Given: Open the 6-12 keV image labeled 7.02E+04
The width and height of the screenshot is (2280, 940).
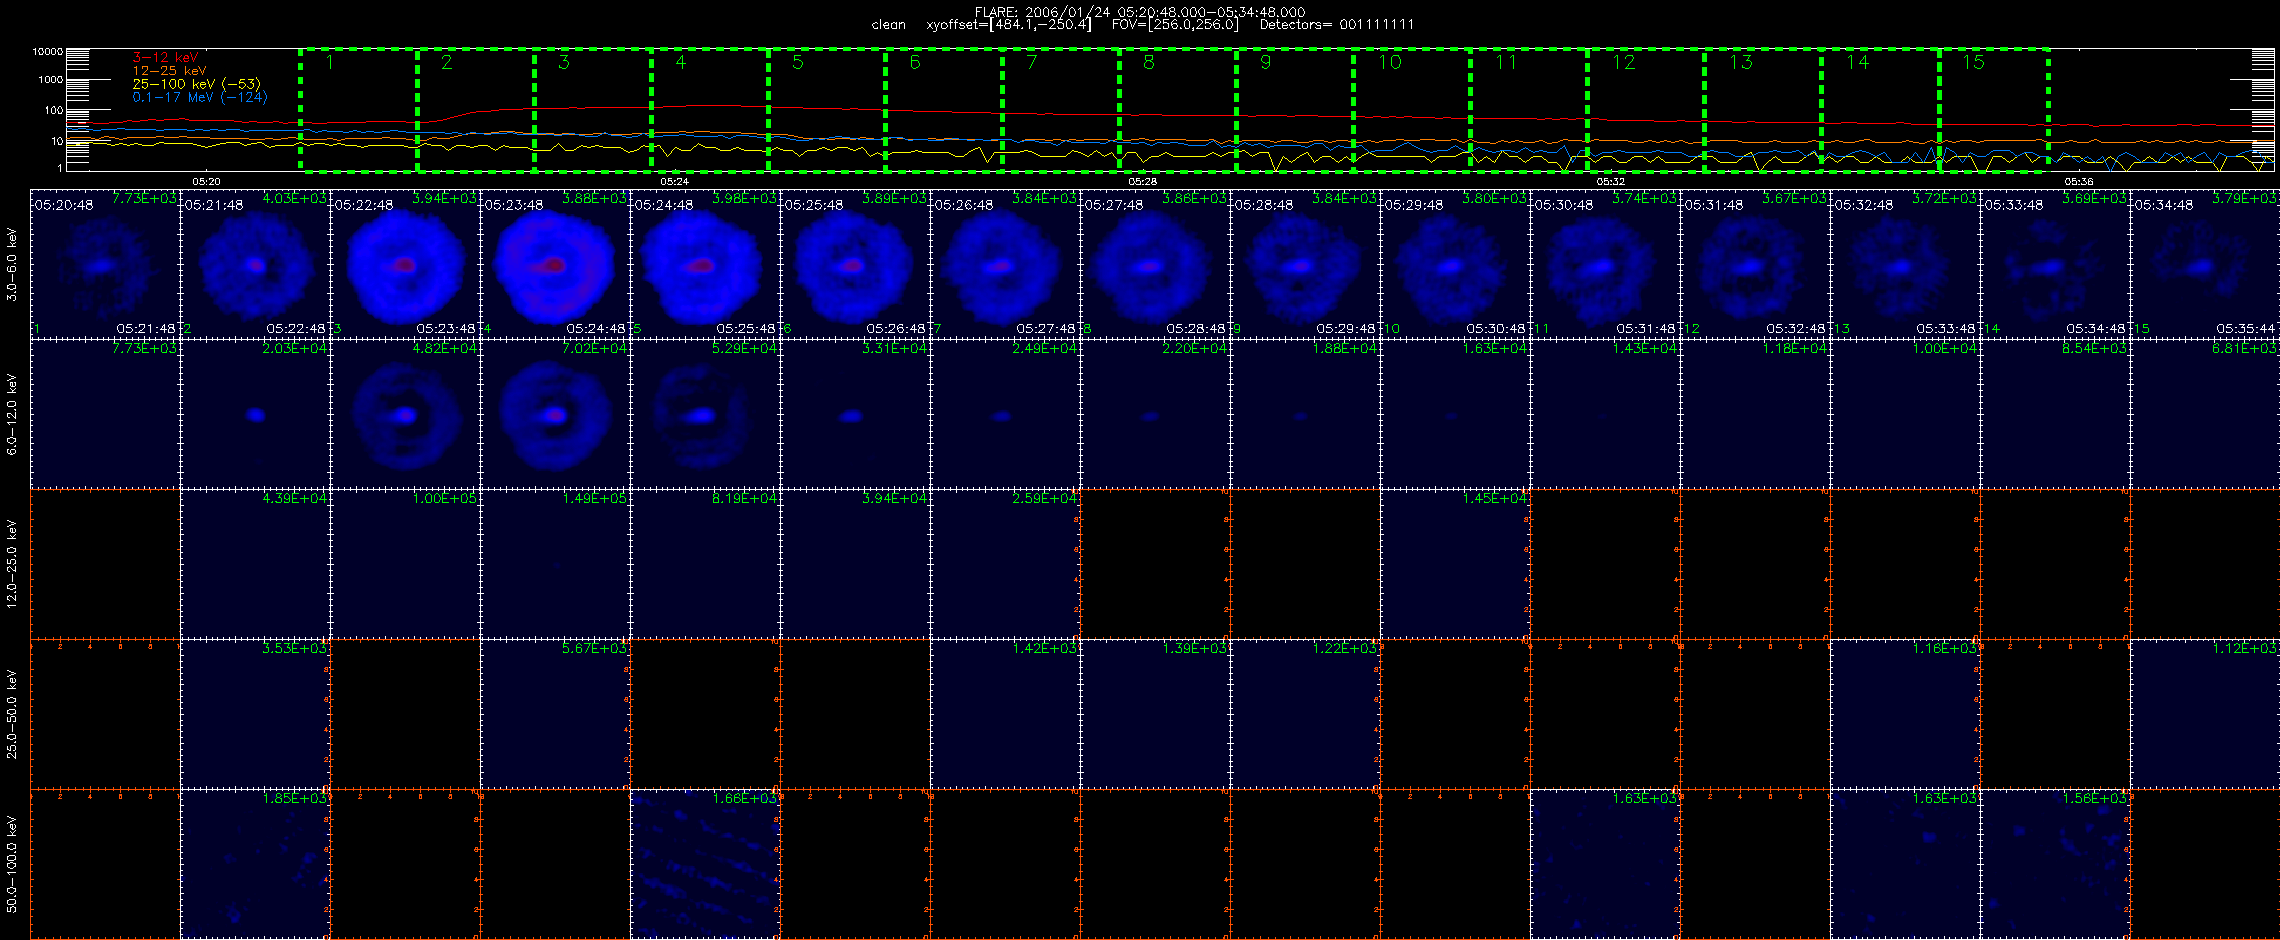Looking at the screenshot, I should coord(555,414).
